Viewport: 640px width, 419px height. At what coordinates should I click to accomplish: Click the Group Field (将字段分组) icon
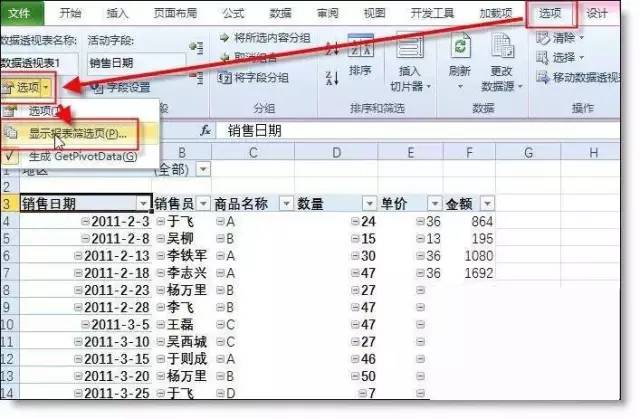[224, 77]
